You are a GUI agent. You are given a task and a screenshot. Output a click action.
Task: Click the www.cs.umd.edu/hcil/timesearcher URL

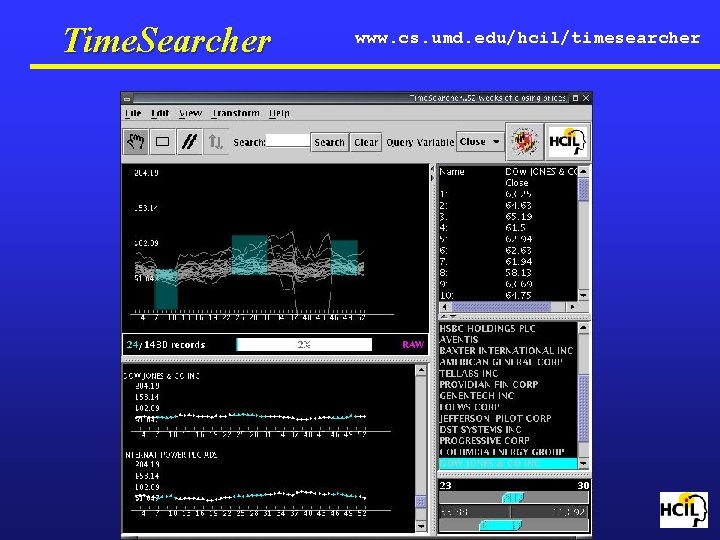(x=527, y=38)
